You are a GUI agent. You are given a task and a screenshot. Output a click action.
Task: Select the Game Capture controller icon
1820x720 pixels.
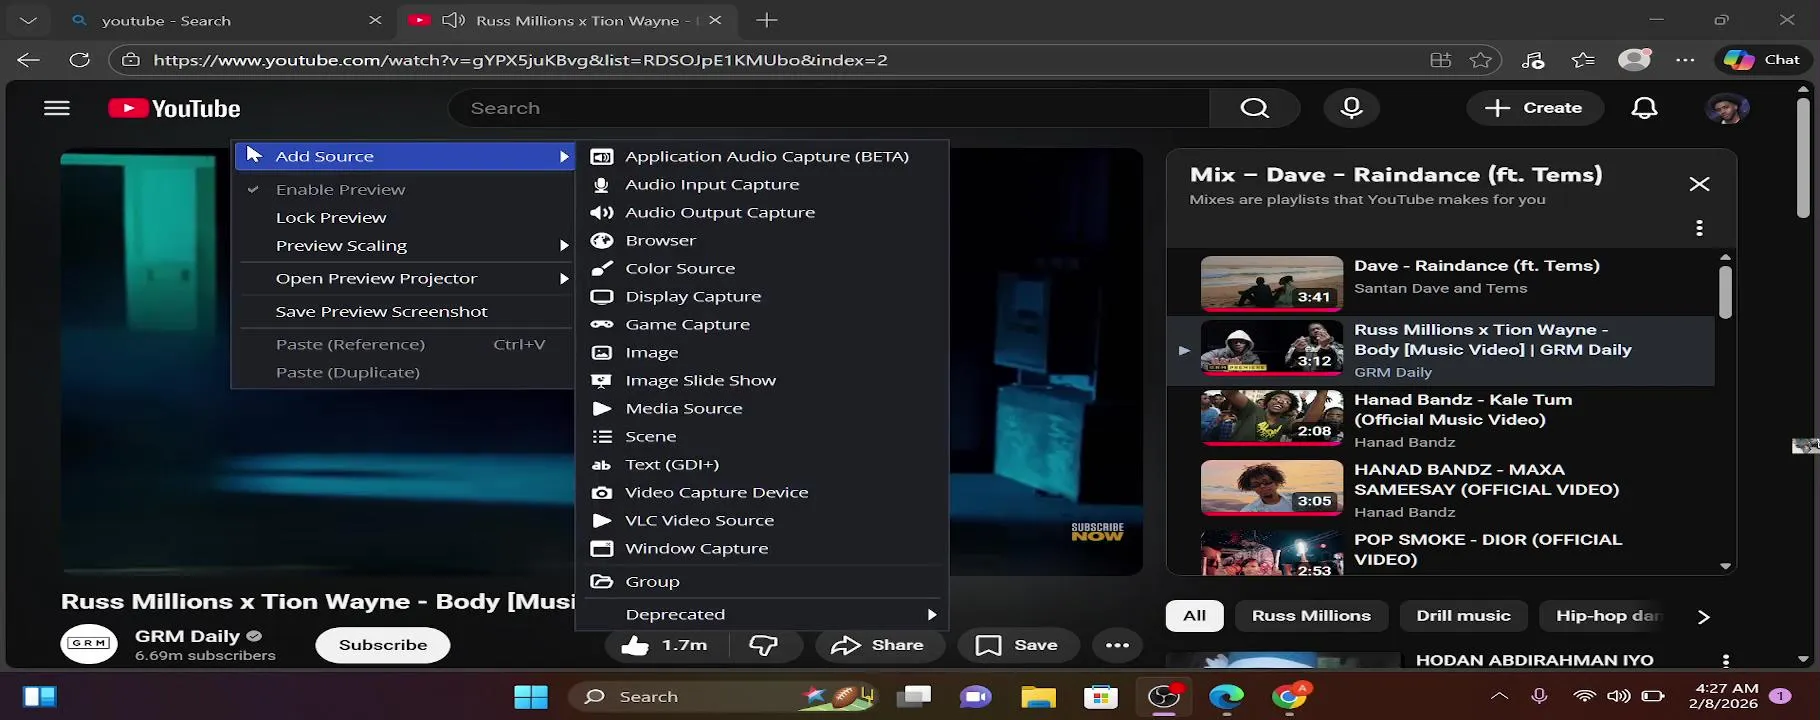tap(601, 325)
